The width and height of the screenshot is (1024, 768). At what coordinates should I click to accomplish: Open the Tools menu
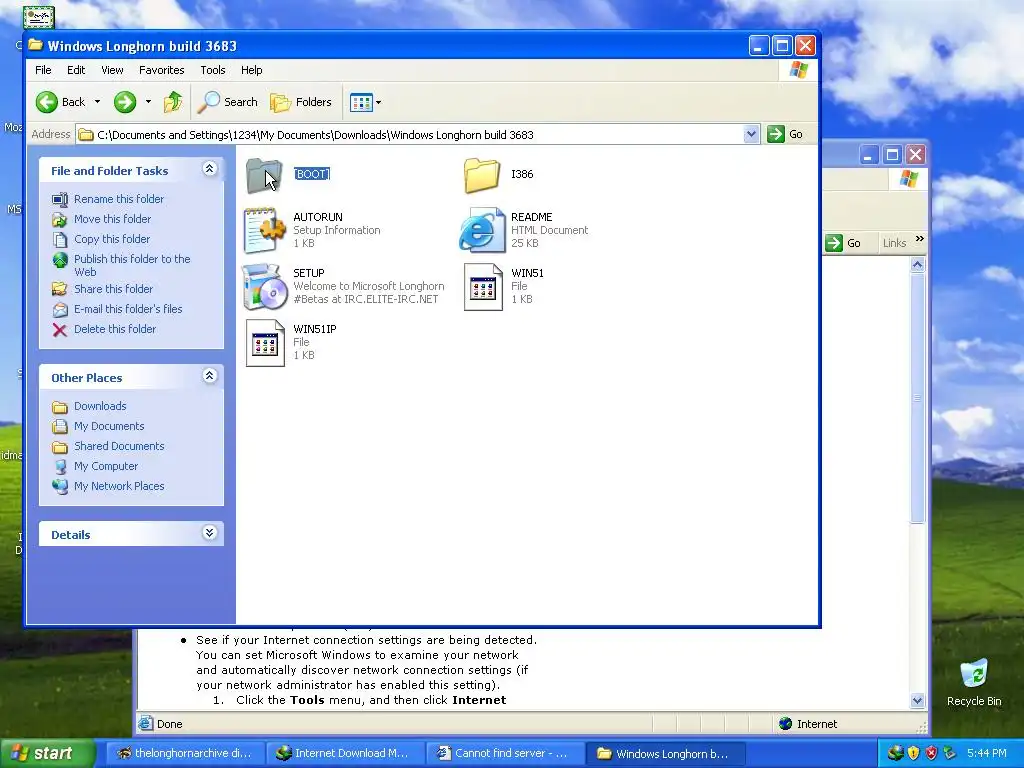(x=212, y=70)
